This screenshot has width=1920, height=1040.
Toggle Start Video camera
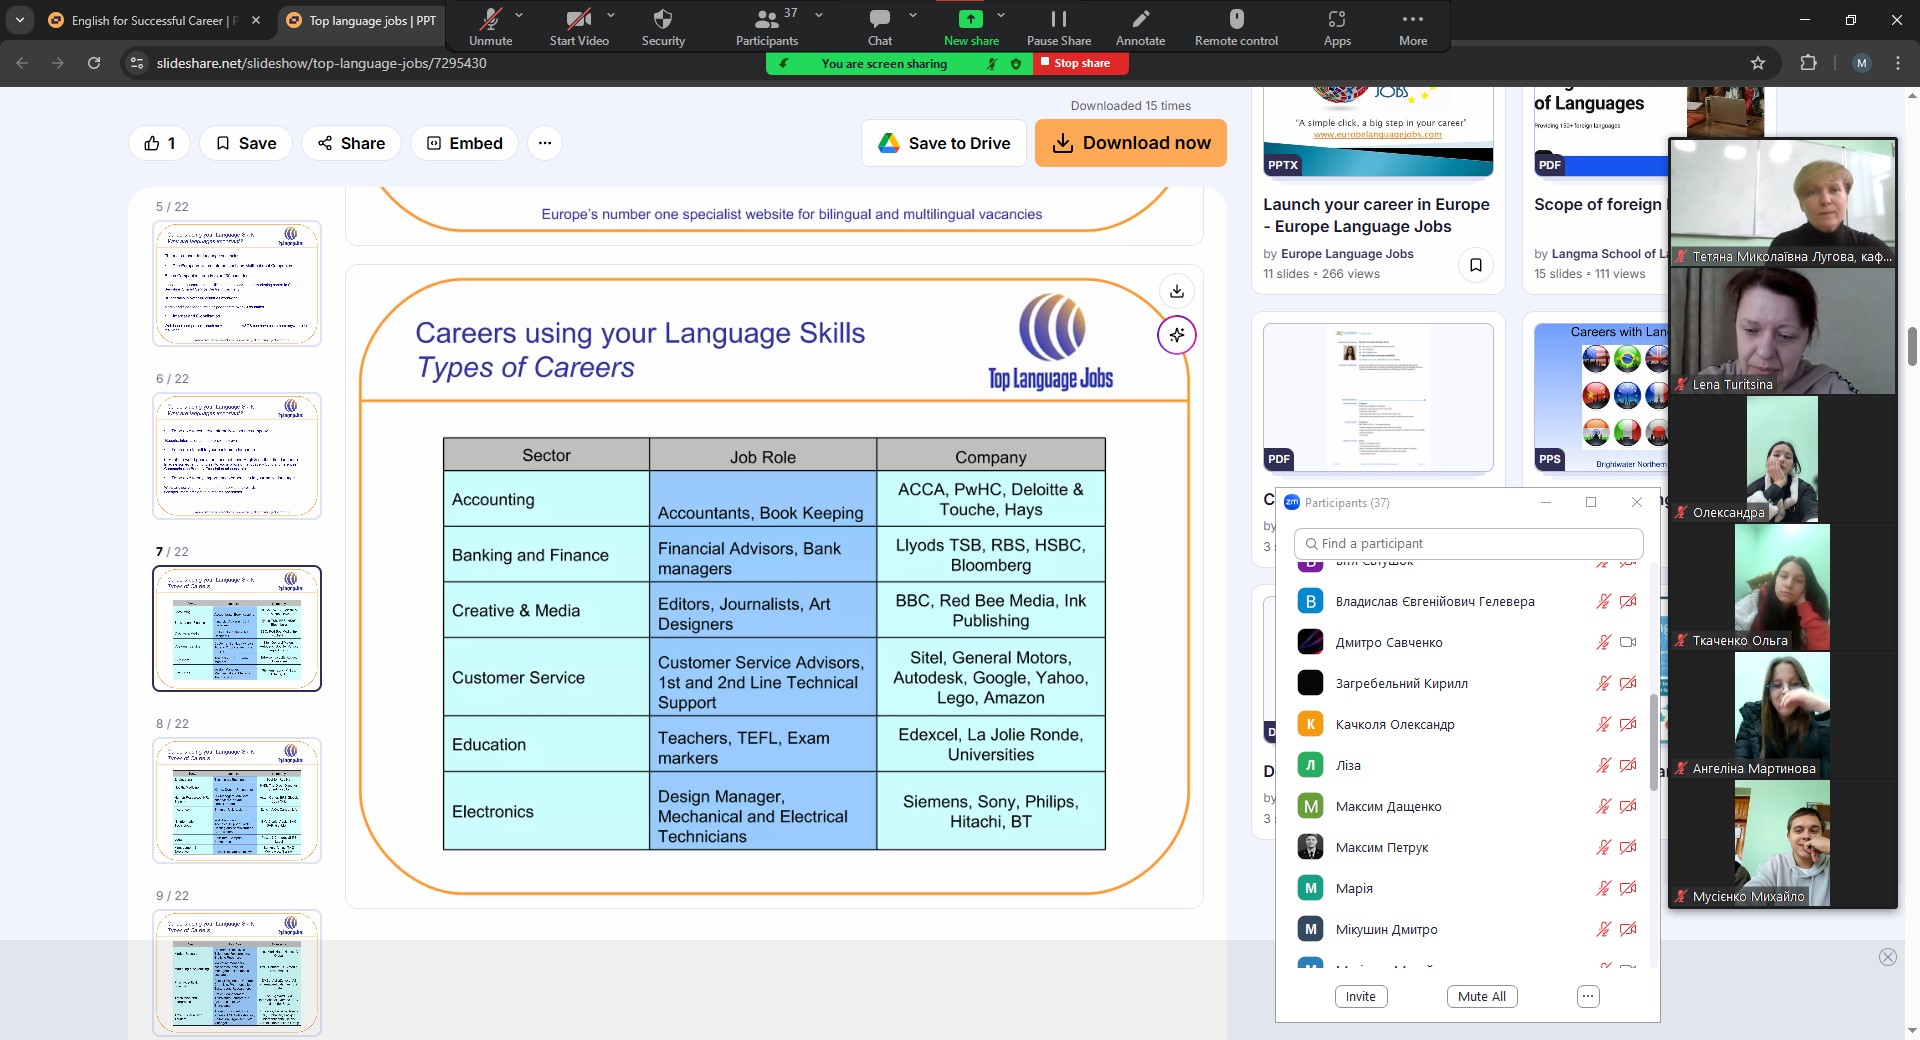point(578,20)
